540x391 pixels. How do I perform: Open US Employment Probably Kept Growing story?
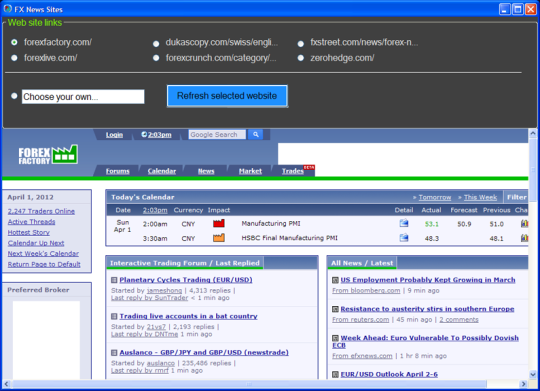[x=428, y=280]
